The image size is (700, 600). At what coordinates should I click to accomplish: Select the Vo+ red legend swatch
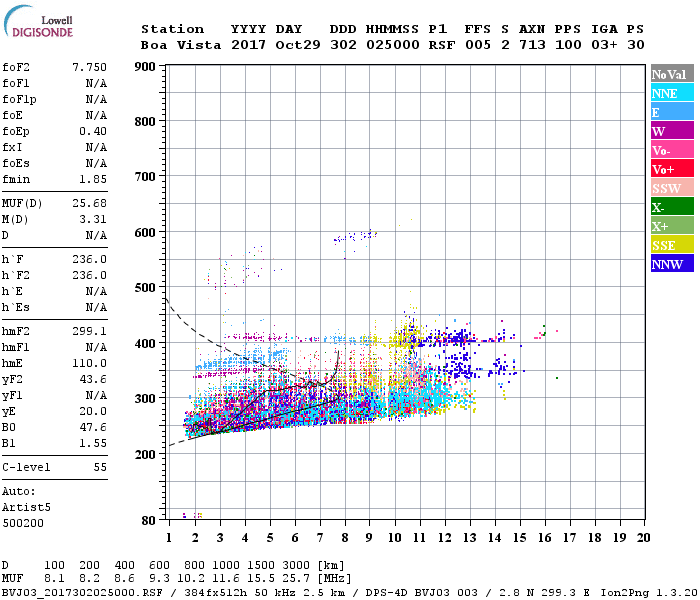(672, 169)
